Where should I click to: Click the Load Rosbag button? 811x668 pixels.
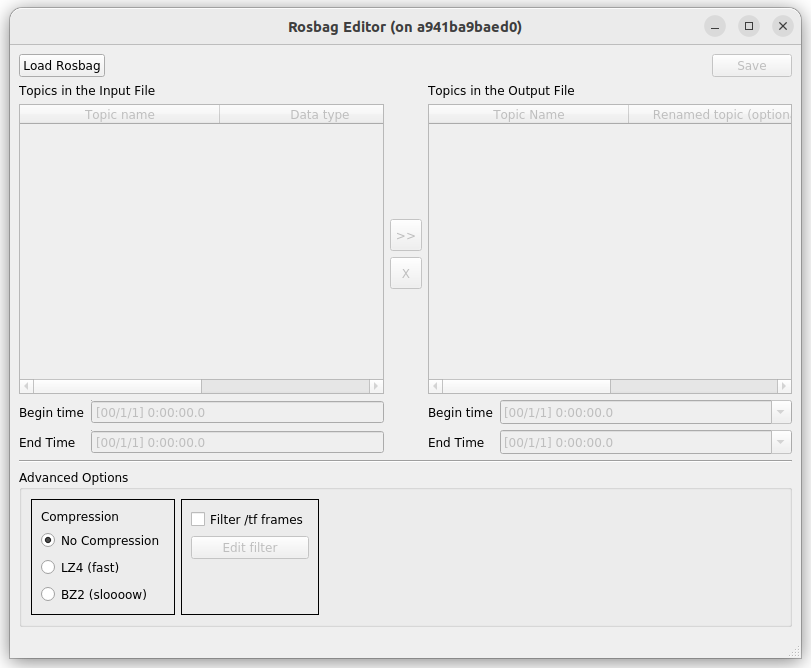[x=62, y=66]
